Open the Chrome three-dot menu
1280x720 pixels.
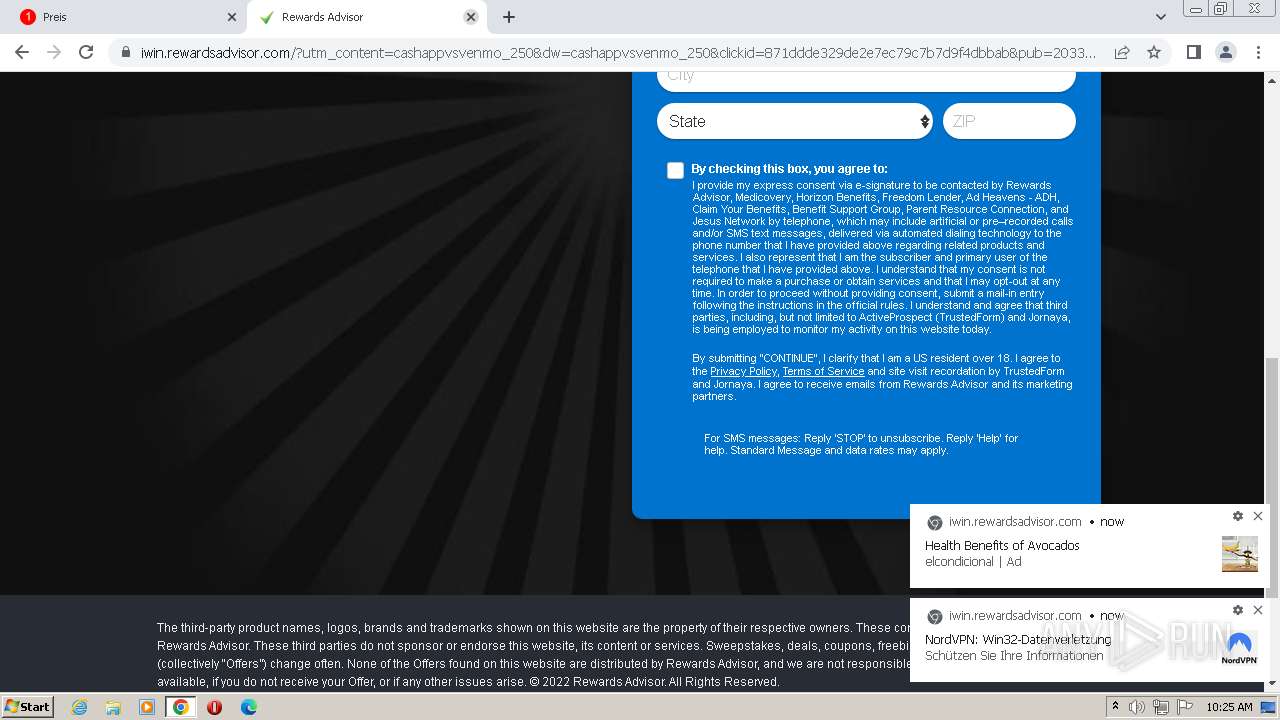pos(1258,52)
